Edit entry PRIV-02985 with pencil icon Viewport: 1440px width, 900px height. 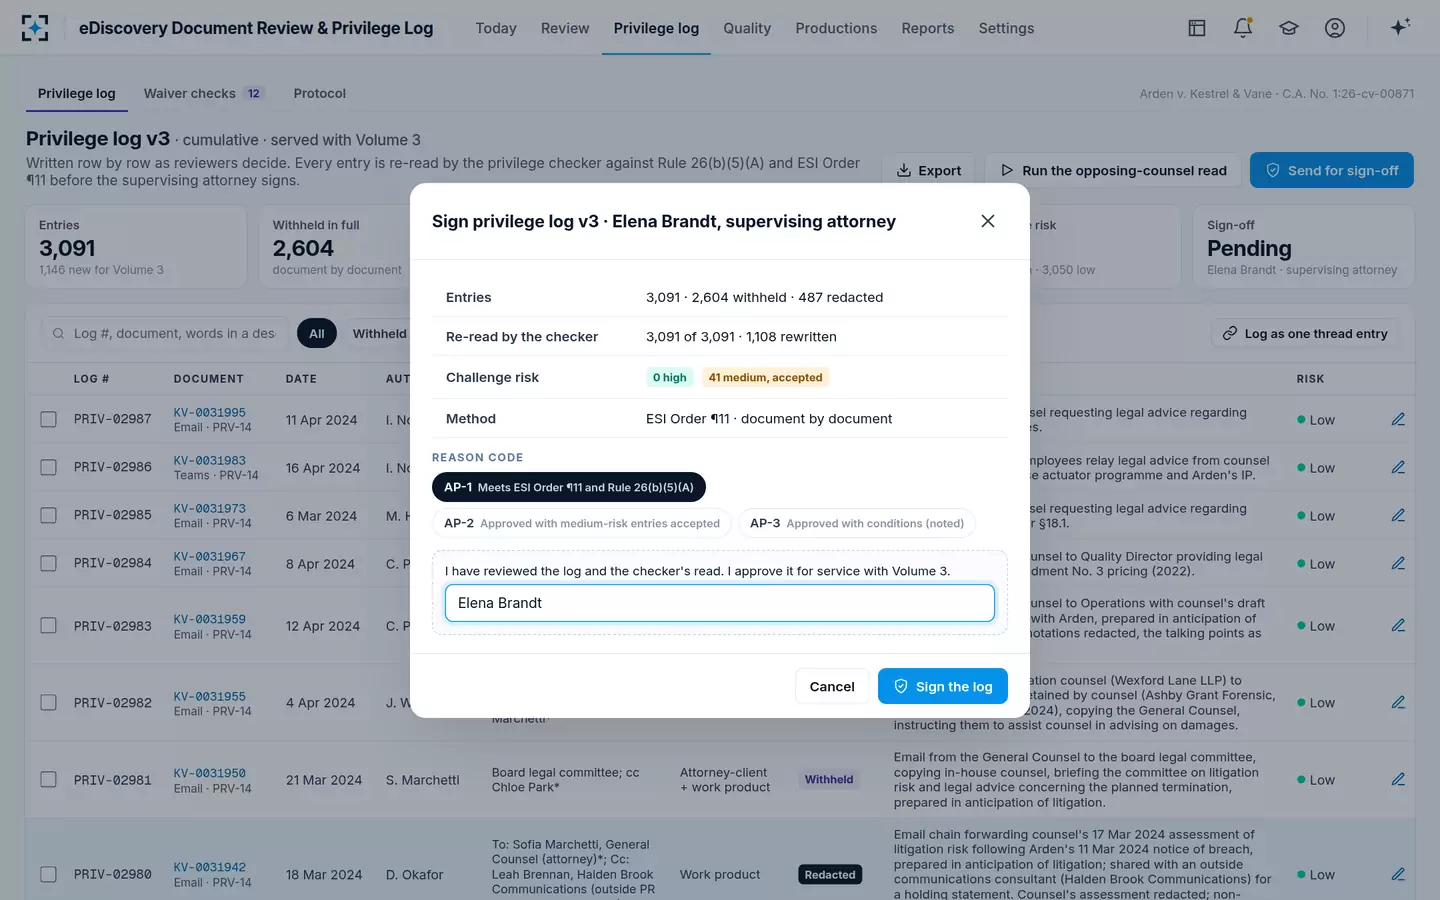(x=1398, y=515)
